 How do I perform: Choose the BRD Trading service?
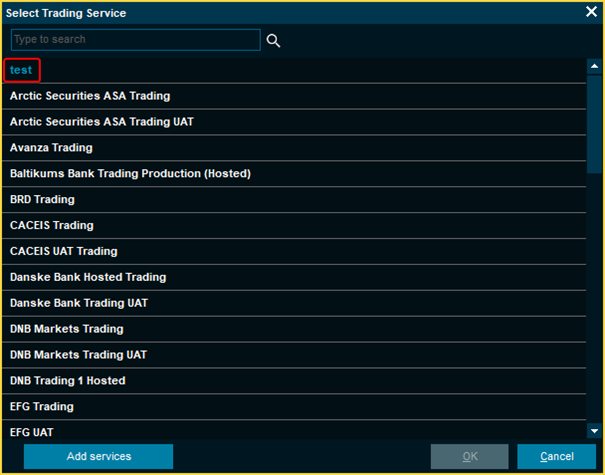pos(294,199)
